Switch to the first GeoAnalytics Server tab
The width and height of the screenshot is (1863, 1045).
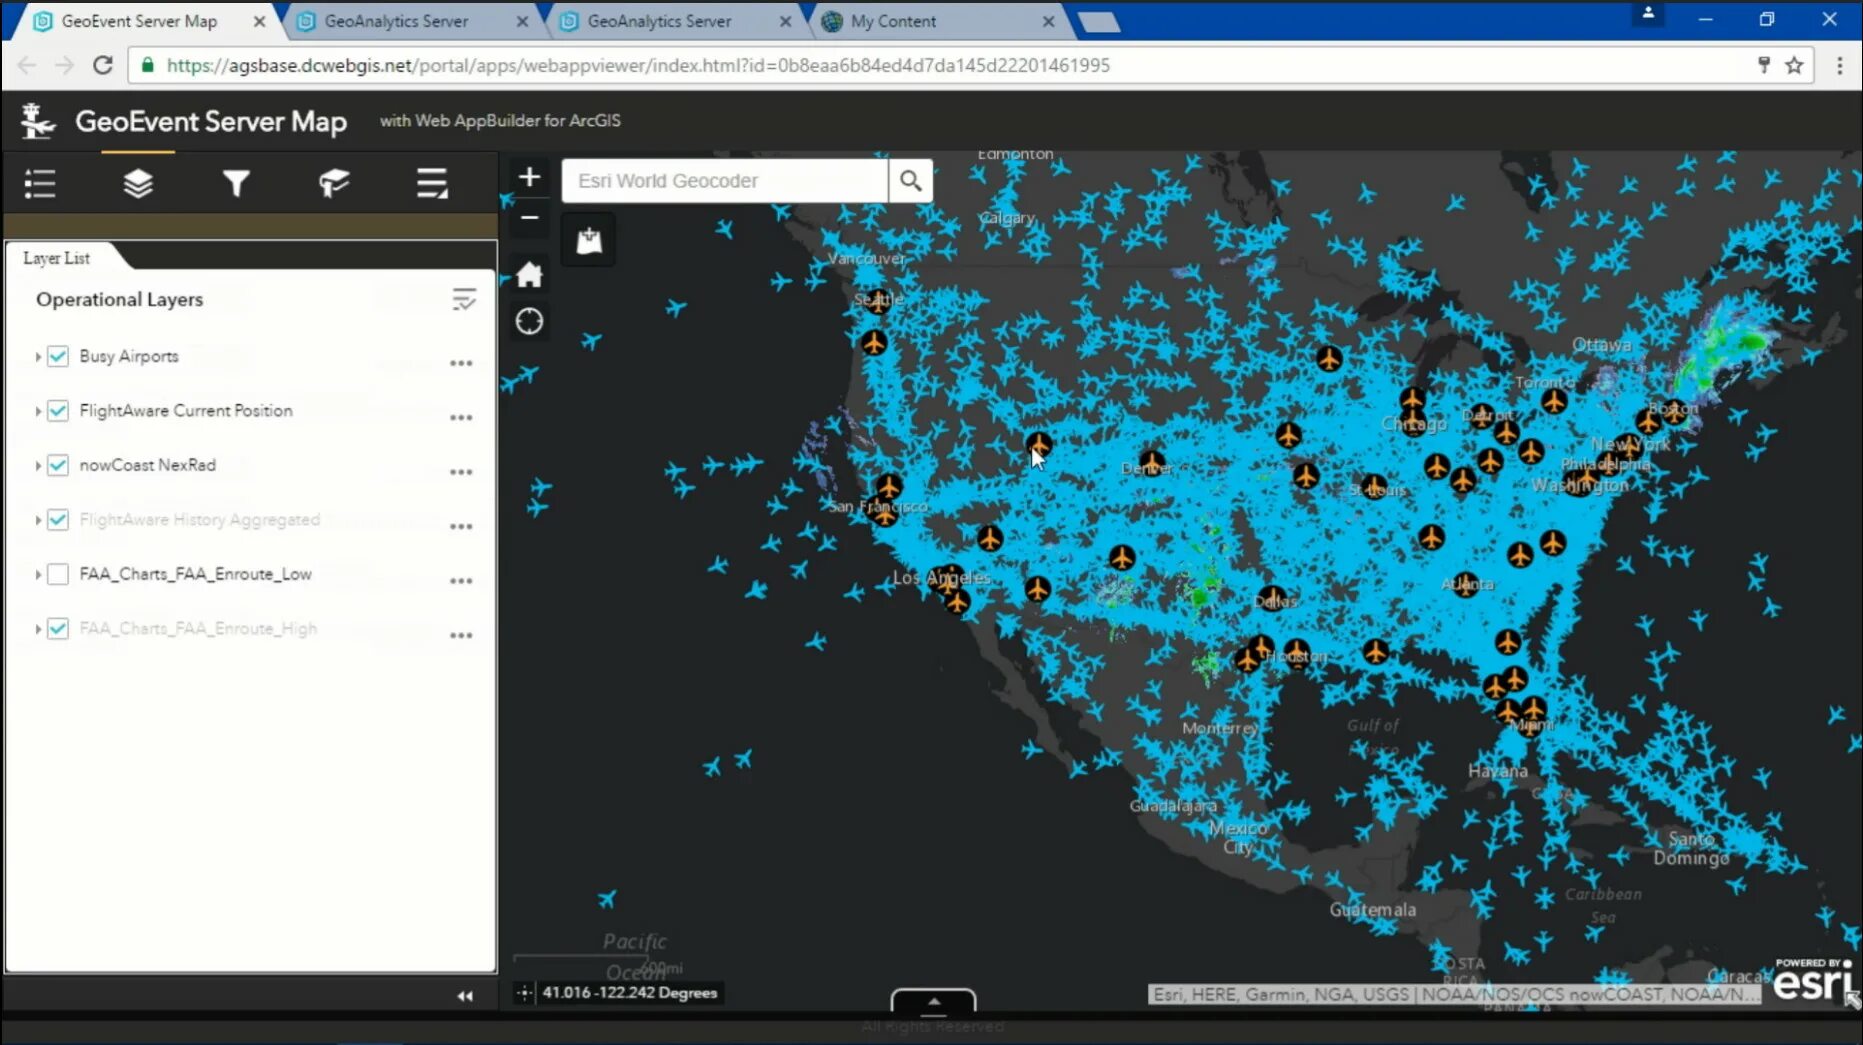pos(396,21)
